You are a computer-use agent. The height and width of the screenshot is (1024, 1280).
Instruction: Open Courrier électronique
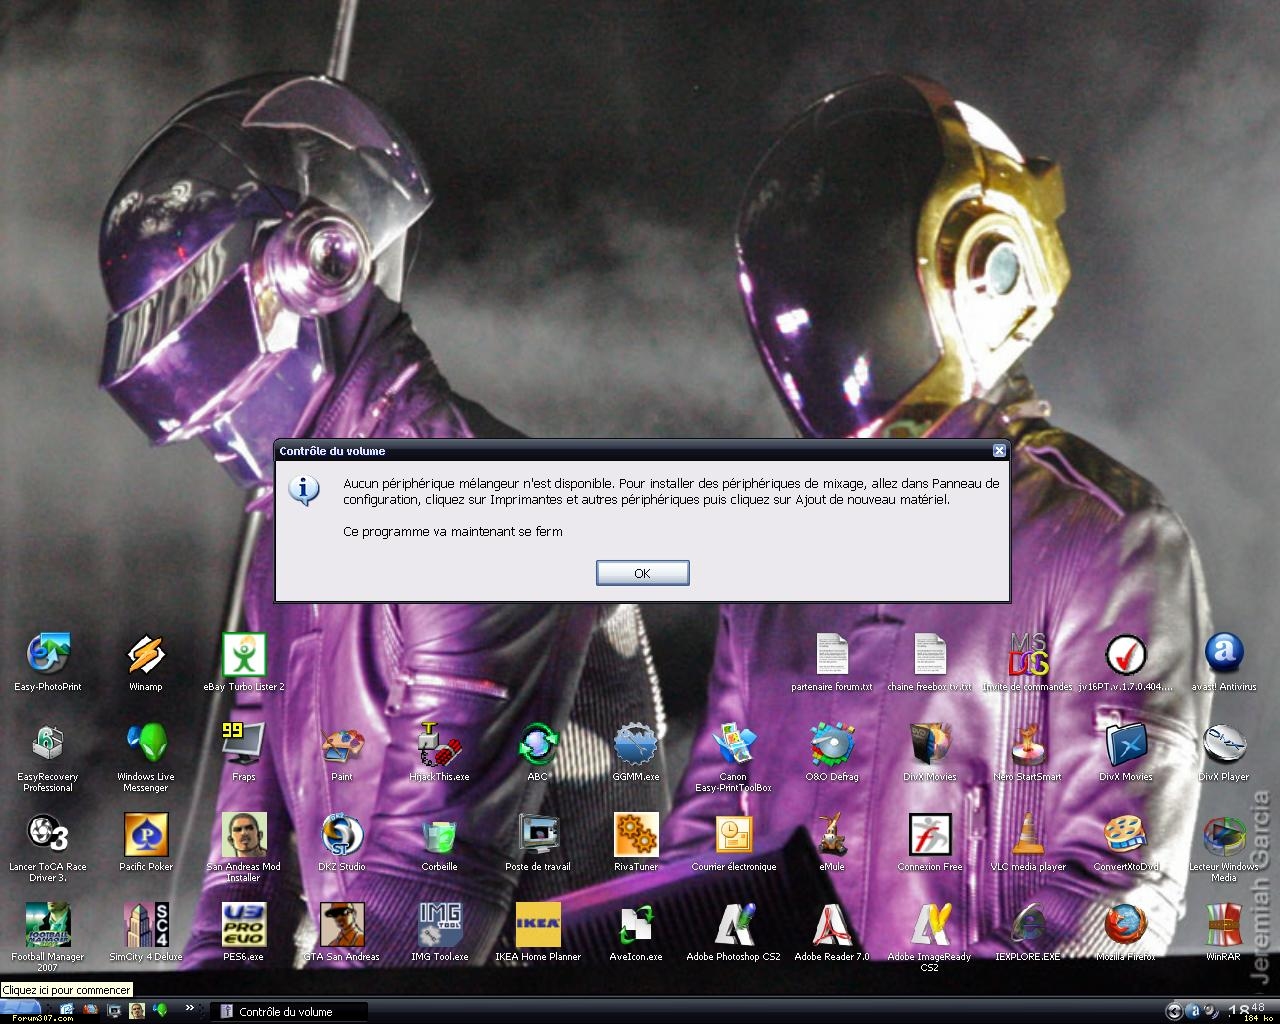733,842
